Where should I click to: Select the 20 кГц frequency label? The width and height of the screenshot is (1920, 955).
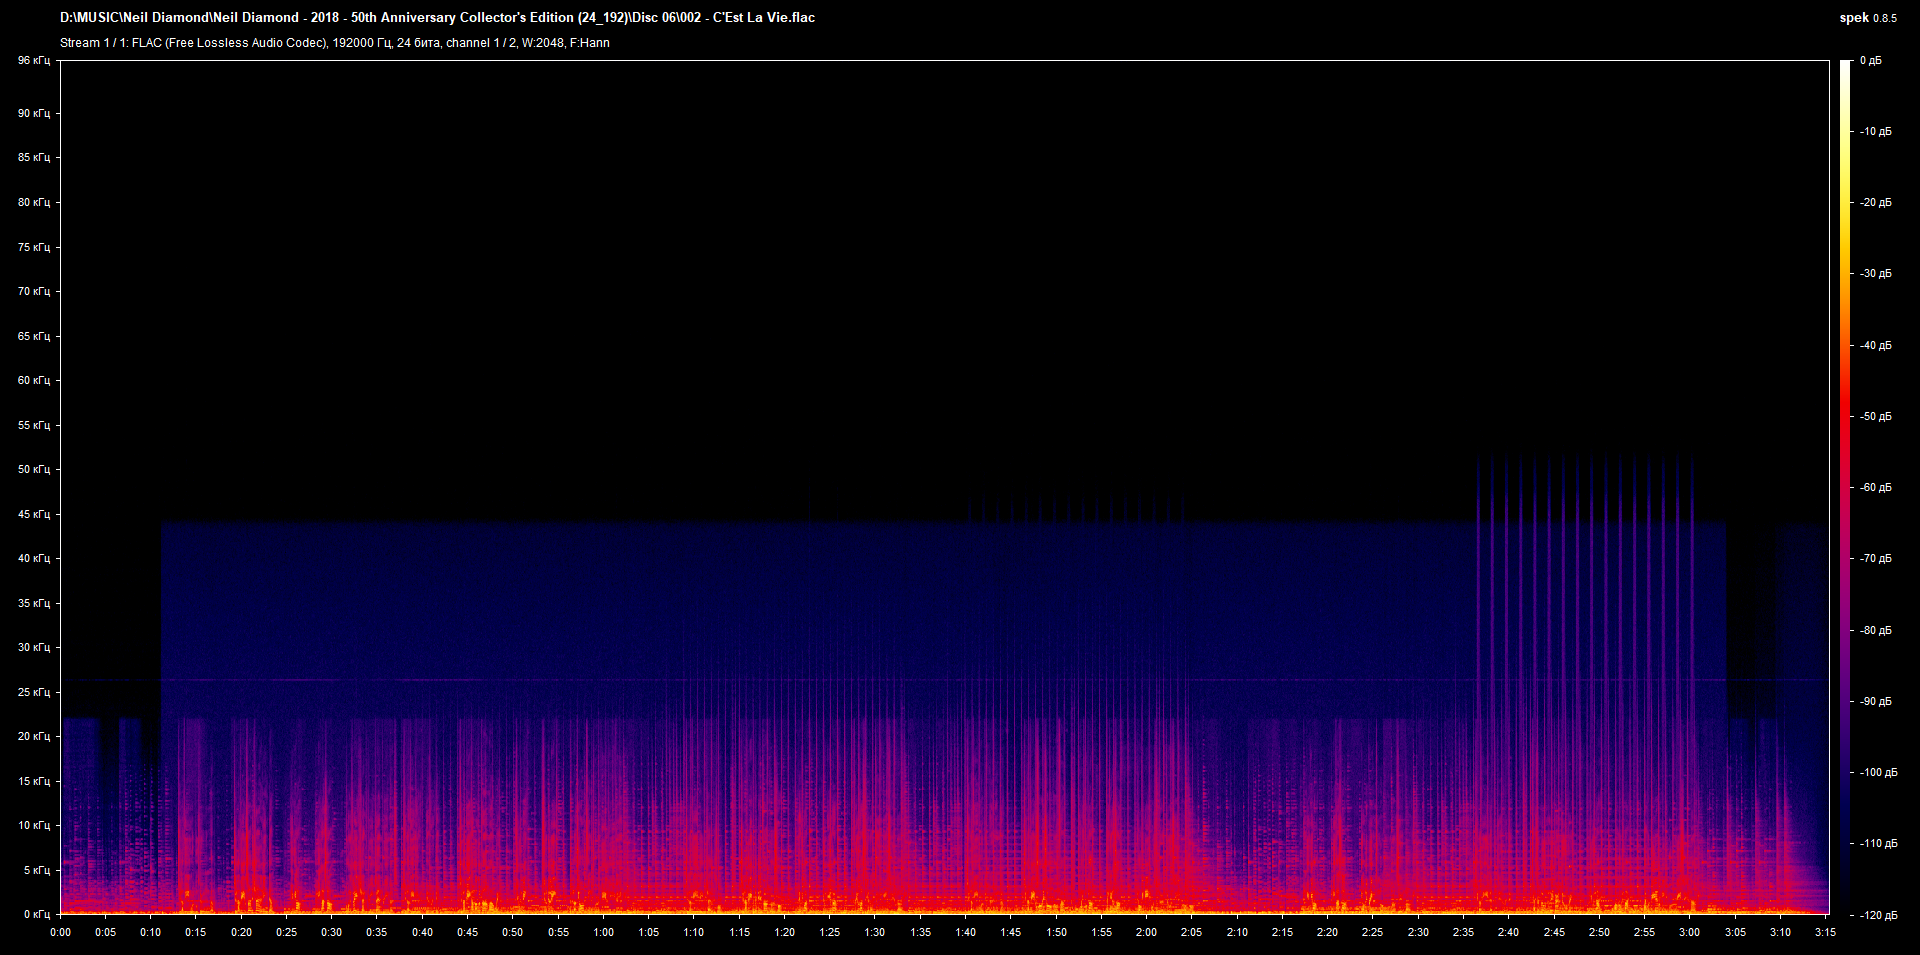click(x=33, y=736)
